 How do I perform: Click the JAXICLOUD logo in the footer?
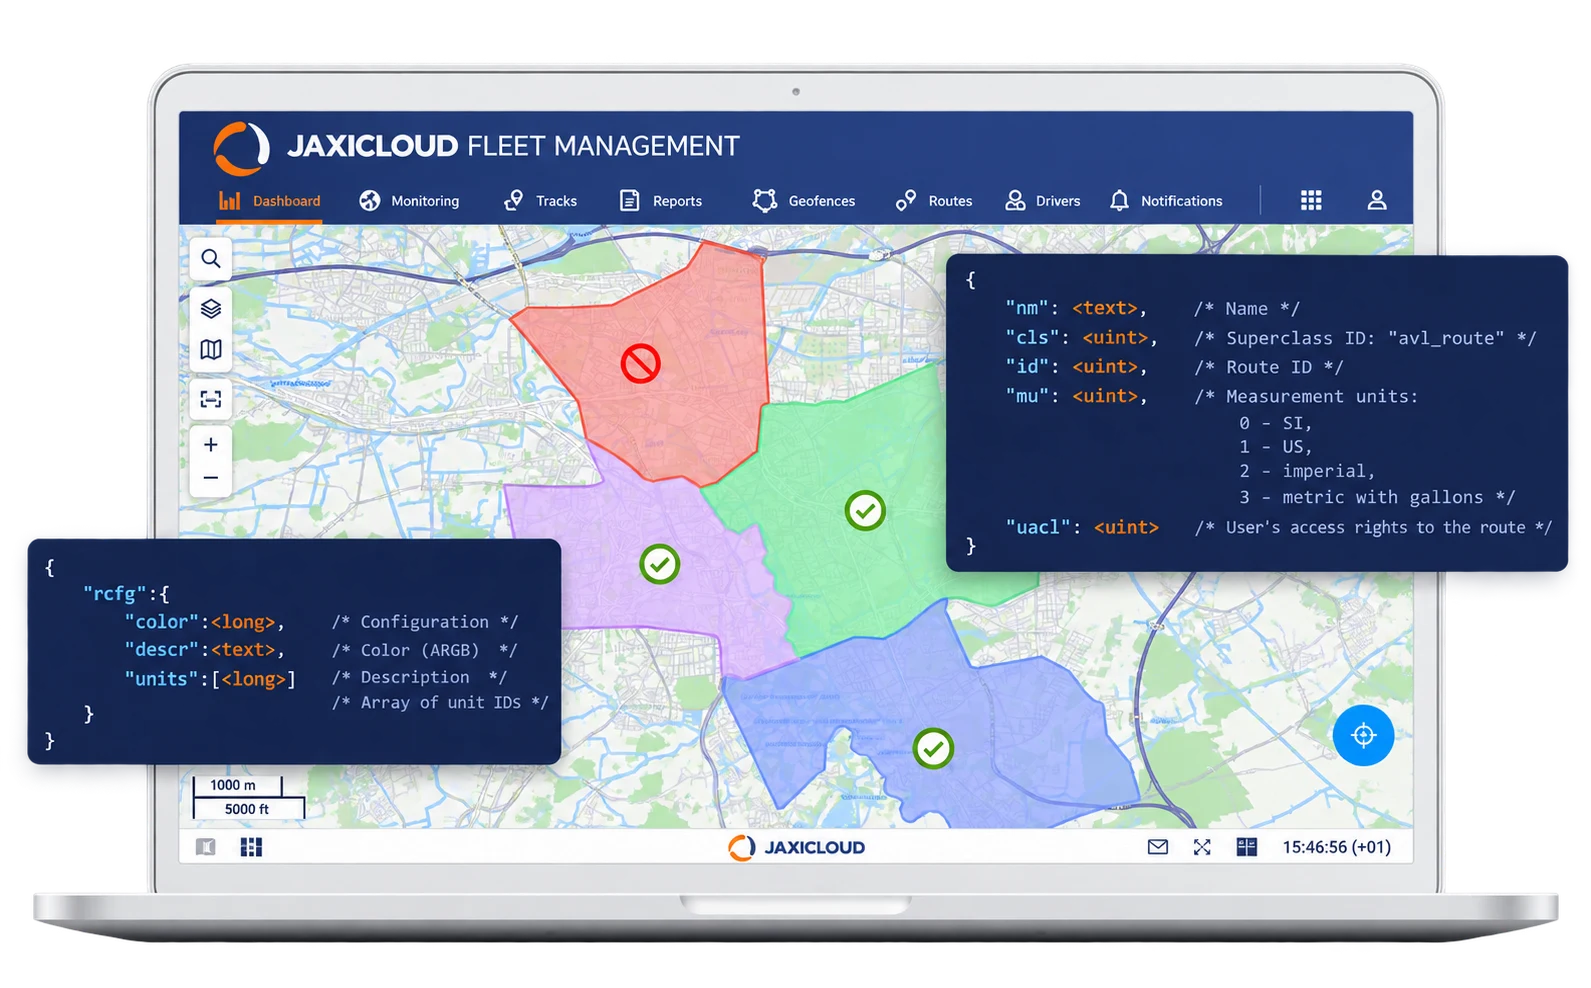(796, 847)
